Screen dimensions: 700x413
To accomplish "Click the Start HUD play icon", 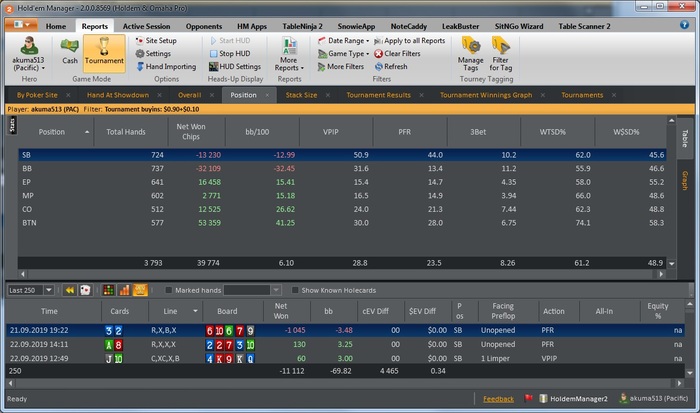I will point(213,41).
